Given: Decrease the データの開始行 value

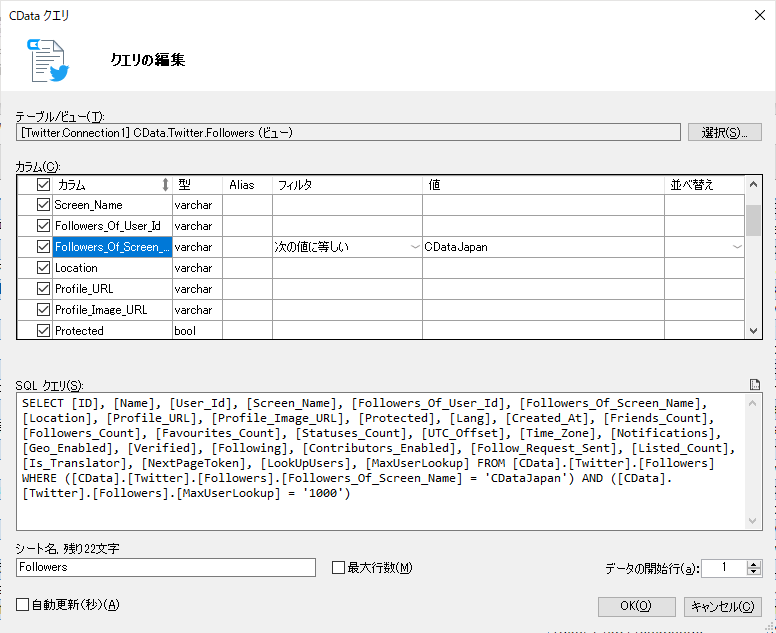Looking at the screenshot, I should (x=754, y=572).
